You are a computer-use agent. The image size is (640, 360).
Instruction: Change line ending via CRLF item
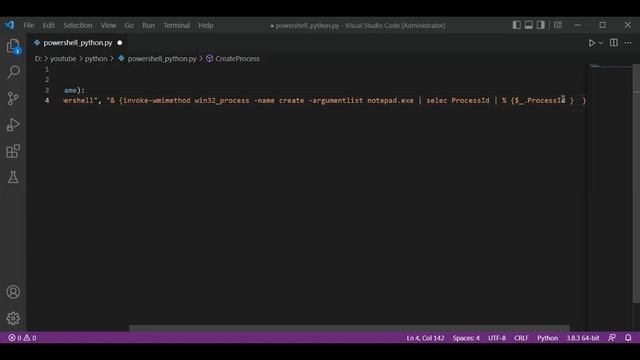[x=521, y=338]
